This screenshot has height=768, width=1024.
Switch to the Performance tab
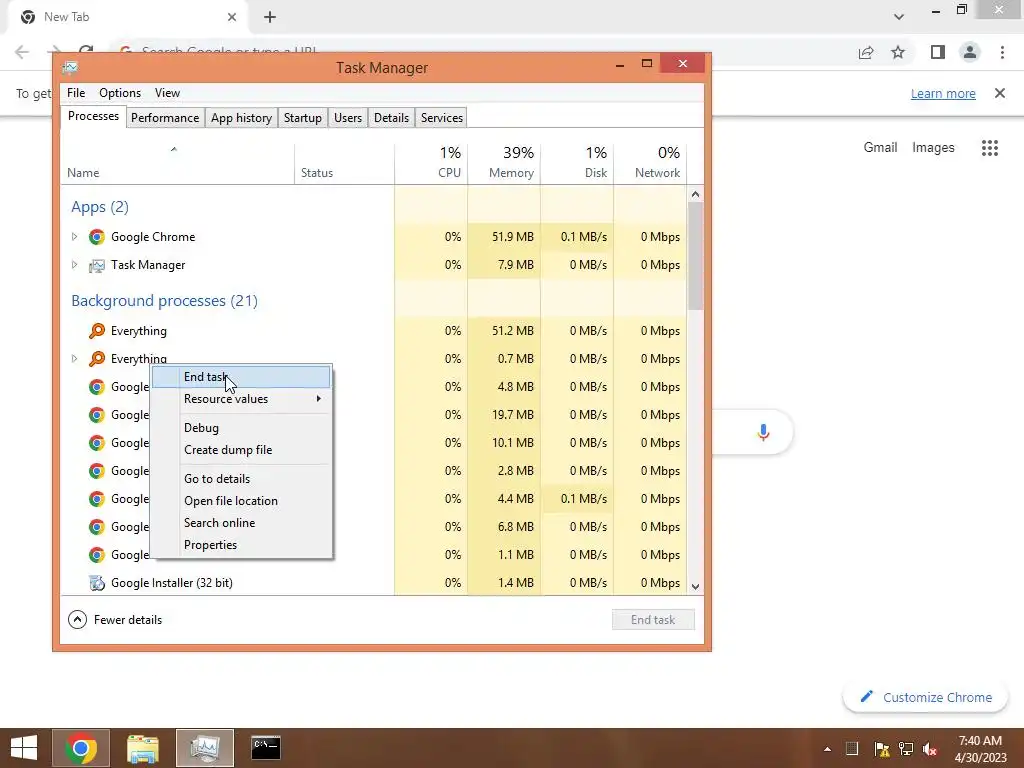pos(165,118)
